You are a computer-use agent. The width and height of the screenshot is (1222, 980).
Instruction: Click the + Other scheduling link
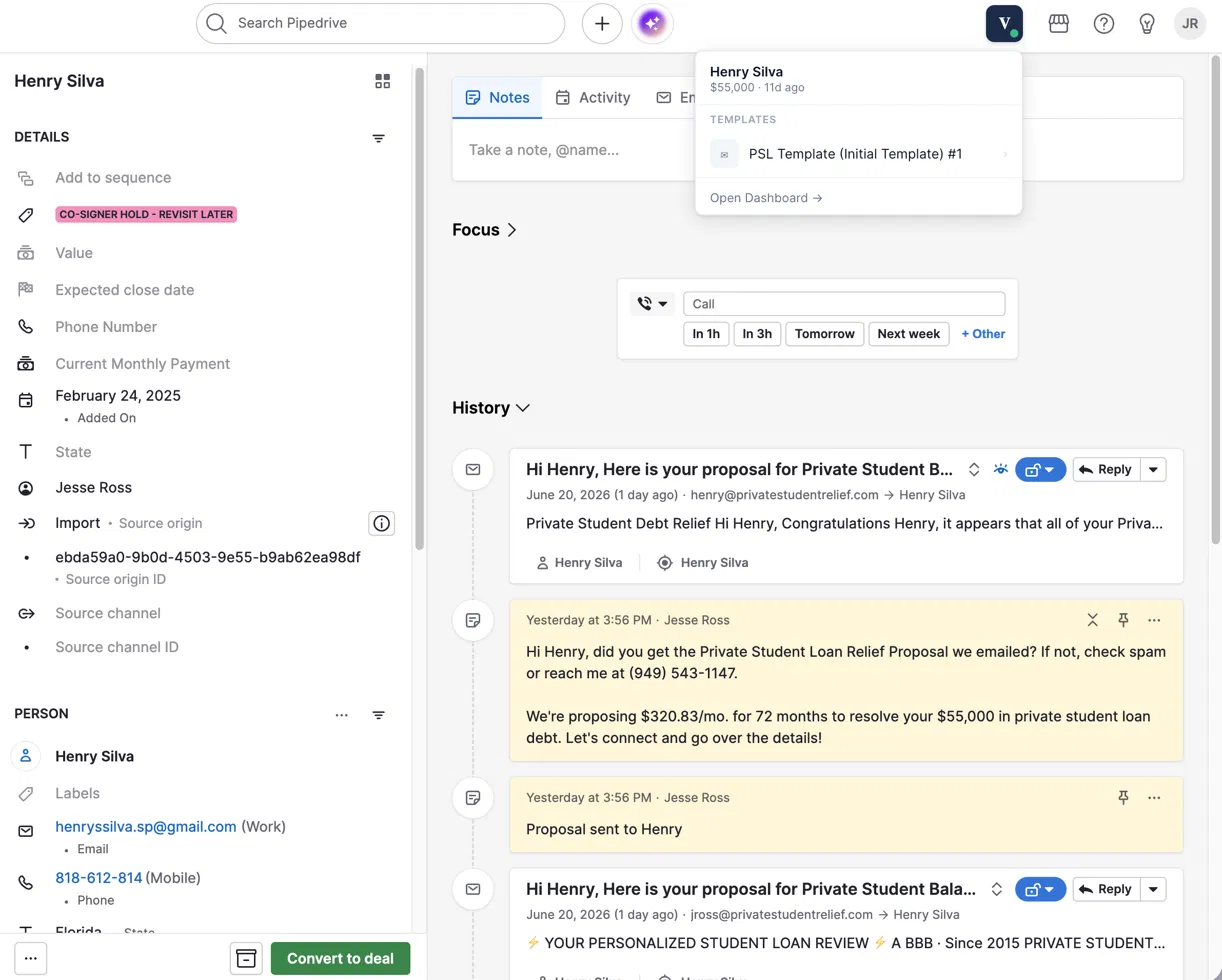coord(983,334)
